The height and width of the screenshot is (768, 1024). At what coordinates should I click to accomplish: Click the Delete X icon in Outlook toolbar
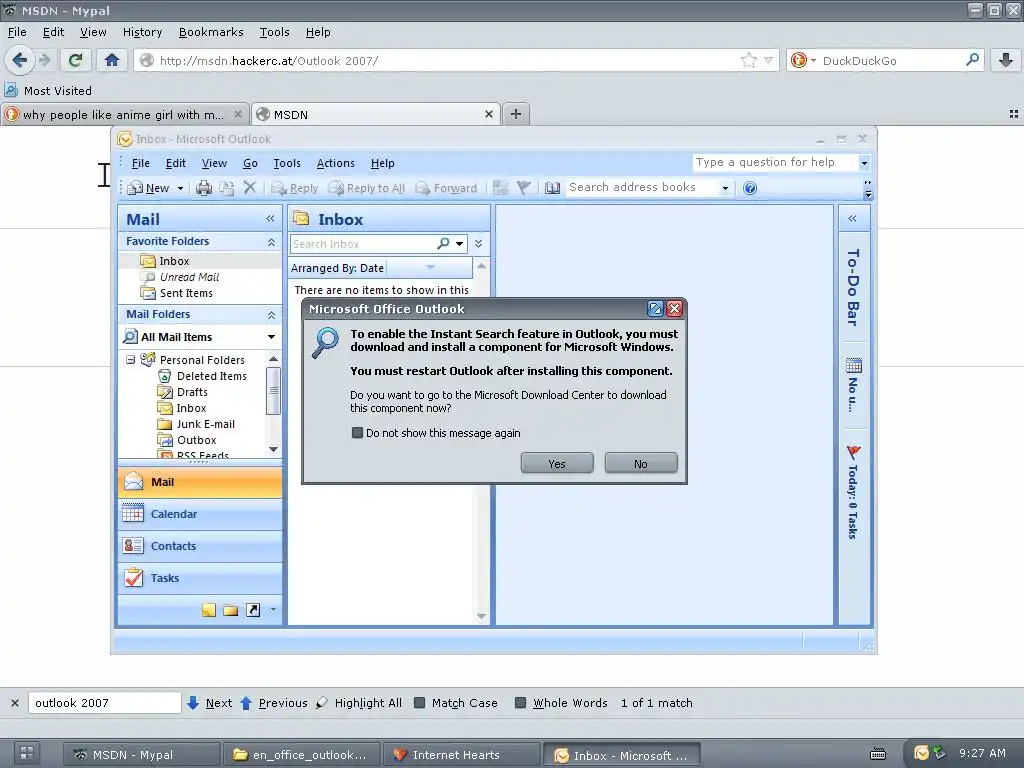coord(249,188)
